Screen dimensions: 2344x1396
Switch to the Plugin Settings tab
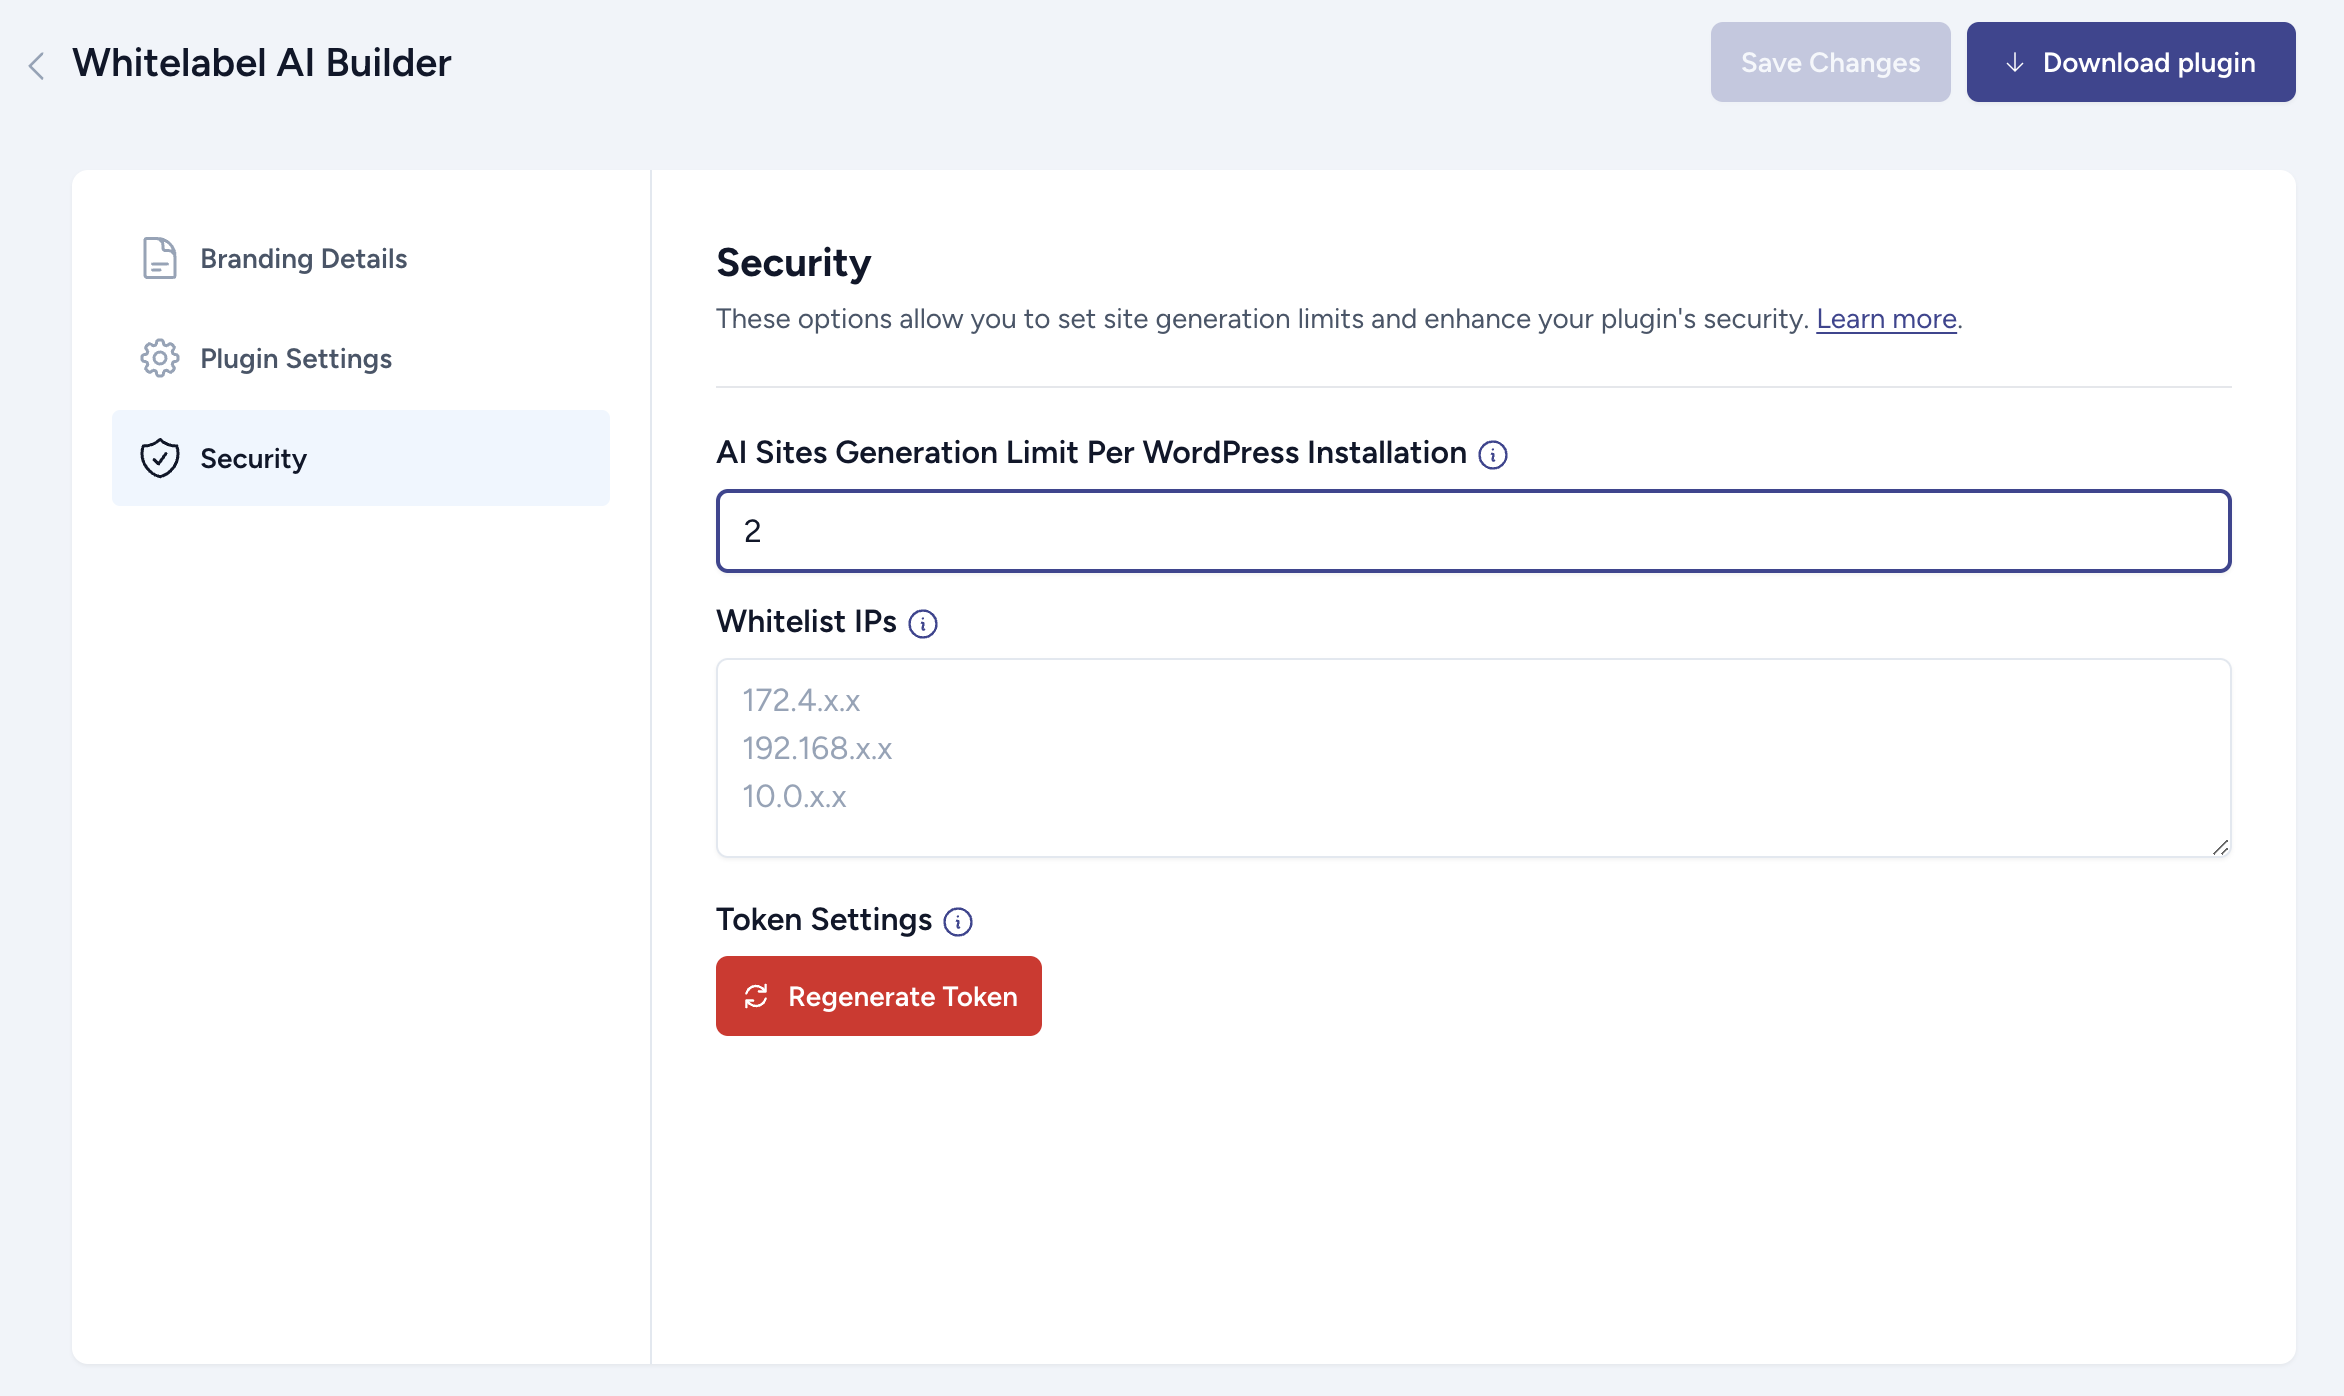click(x=295, y=358)
